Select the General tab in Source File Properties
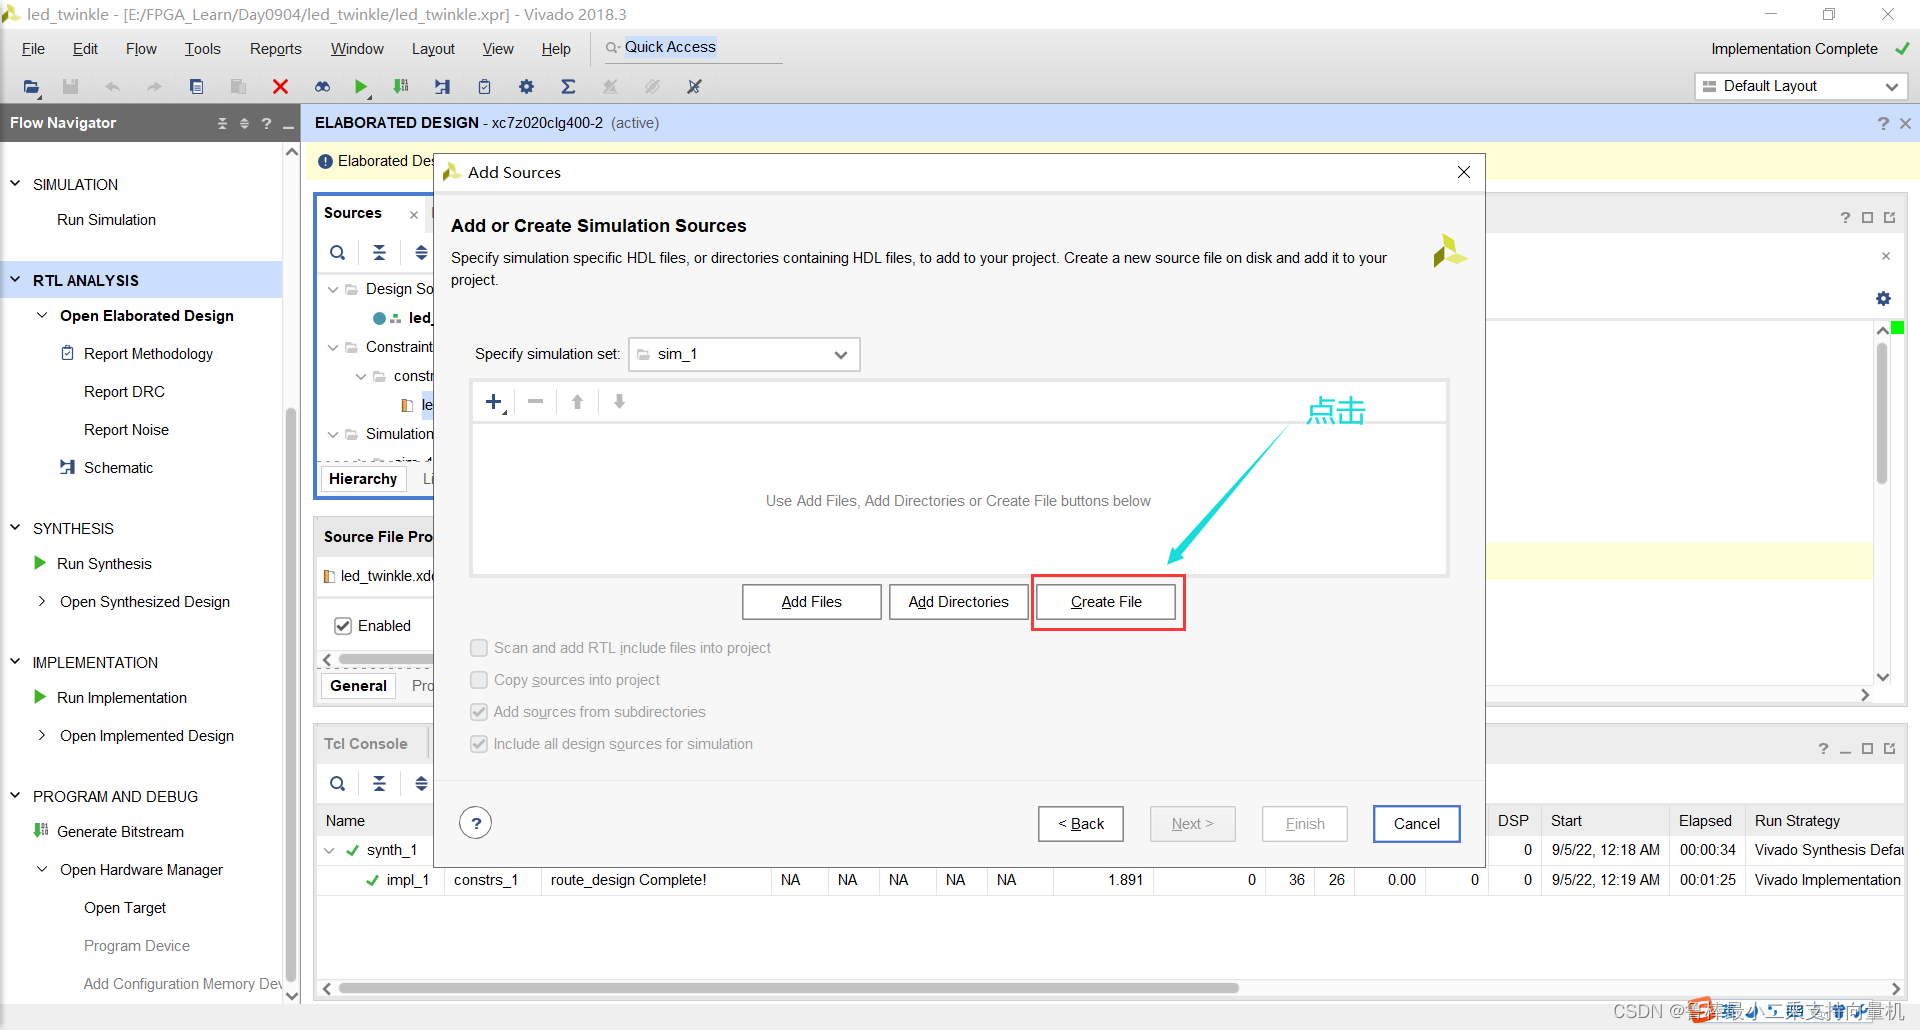1920x1030 pixels. coord(358,686)
